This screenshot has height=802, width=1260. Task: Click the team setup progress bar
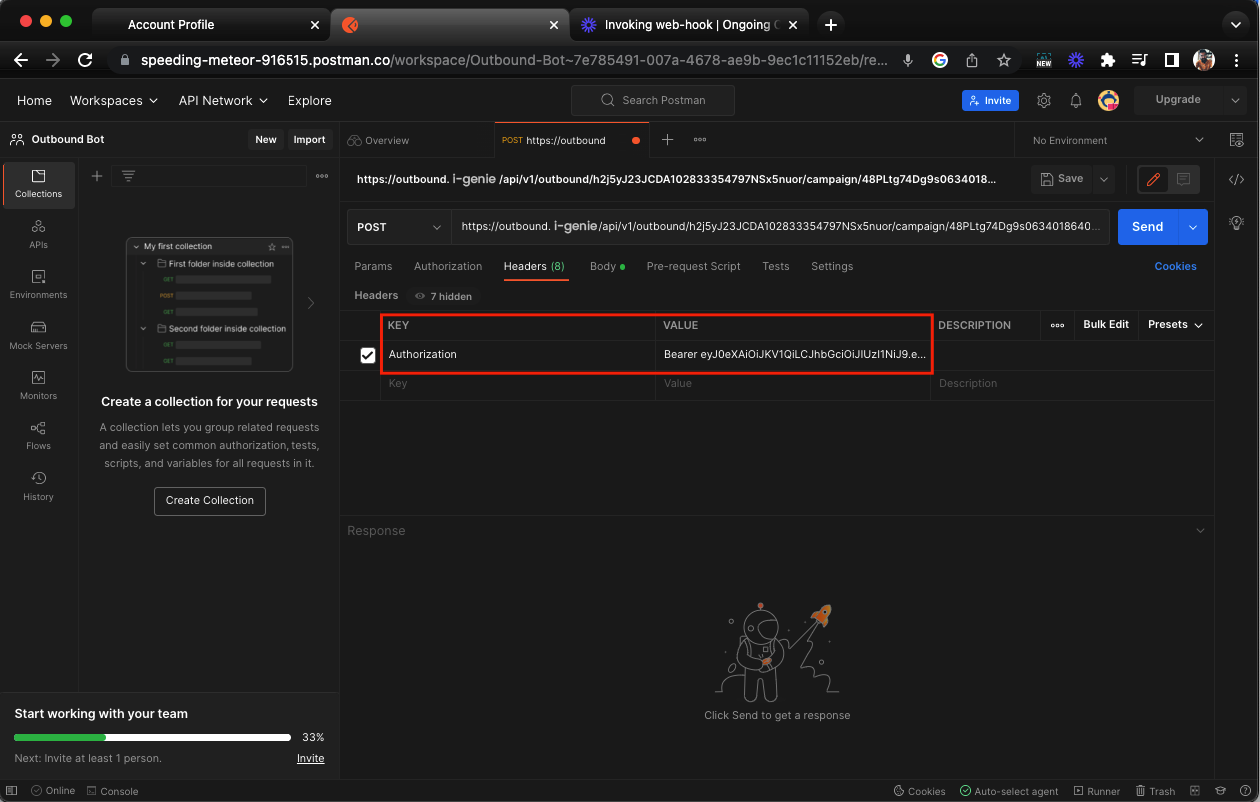(x=152, y=737)
